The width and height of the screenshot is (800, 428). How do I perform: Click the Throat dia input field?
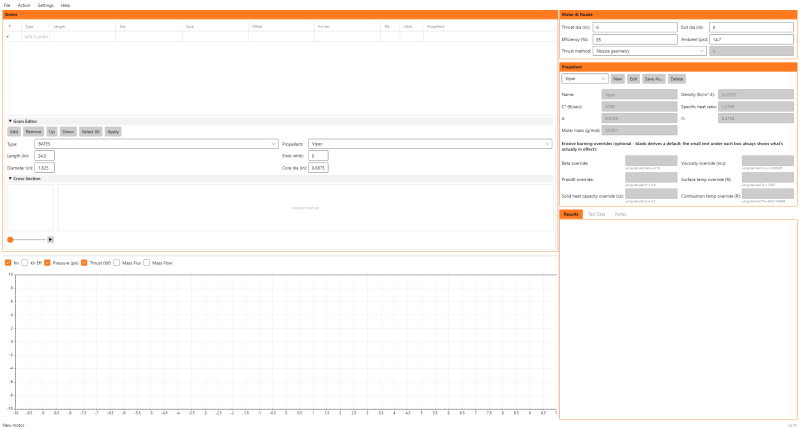(635, 27)
